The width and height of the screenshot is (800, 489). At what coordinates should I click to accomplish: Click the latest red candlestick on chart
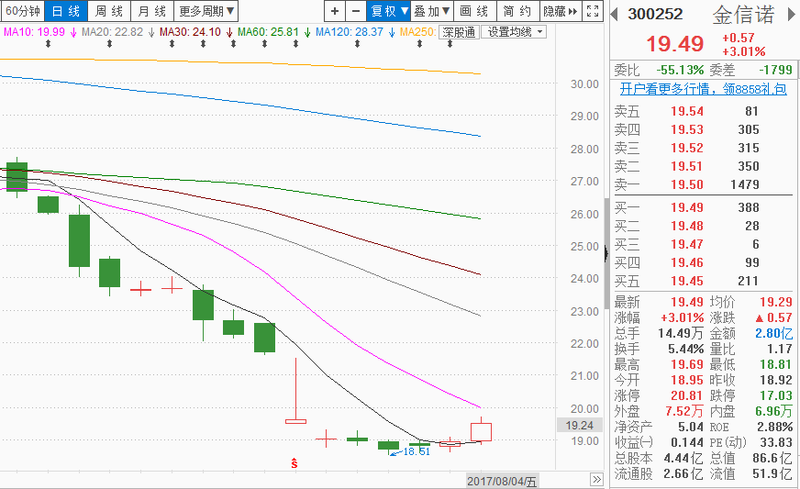tap(481, 431)
